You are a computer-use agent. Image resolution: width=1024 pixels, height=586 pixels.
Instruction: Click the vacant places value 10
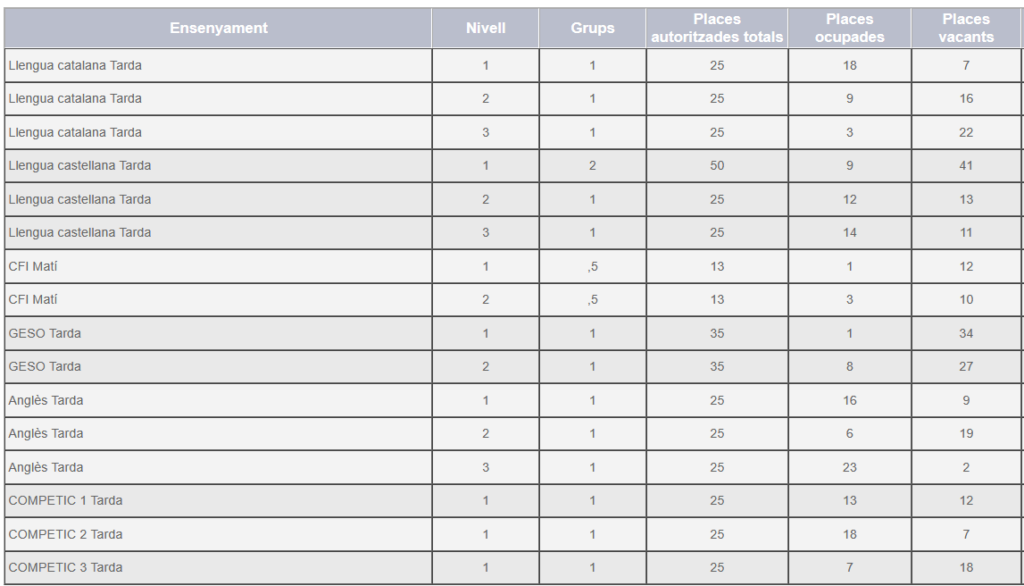[x=966, y=300]
